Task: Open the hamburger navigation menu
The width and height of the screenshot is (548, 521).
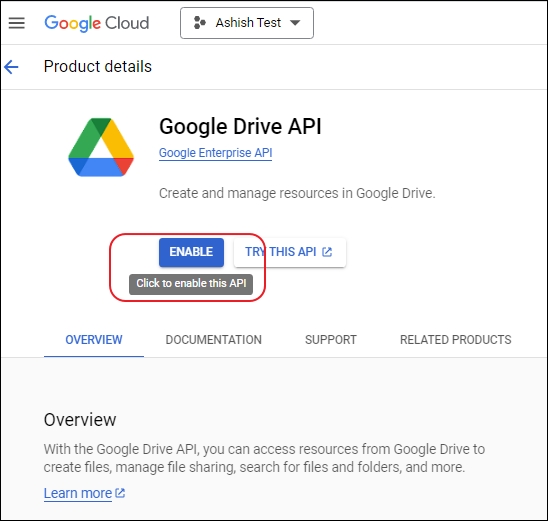Action: [16, 23]
